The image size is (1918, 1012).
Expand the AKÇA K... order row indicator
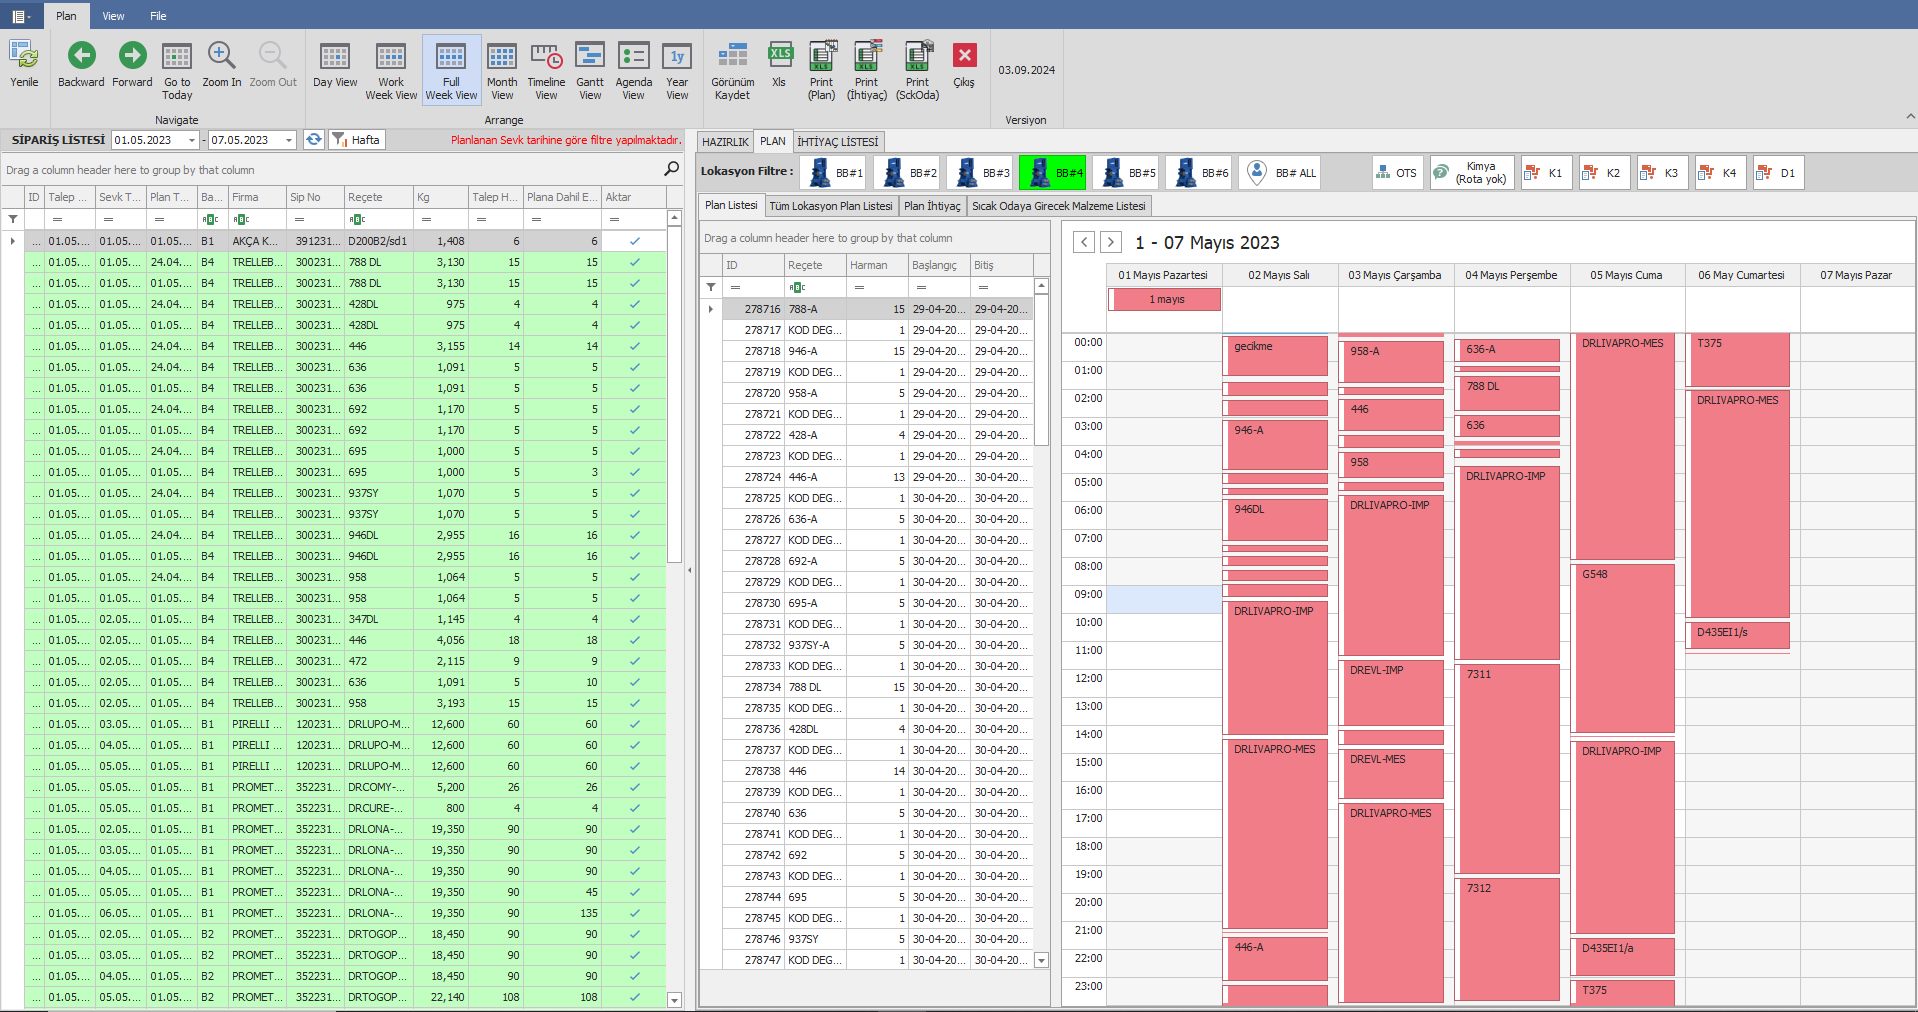click(12, 241)
